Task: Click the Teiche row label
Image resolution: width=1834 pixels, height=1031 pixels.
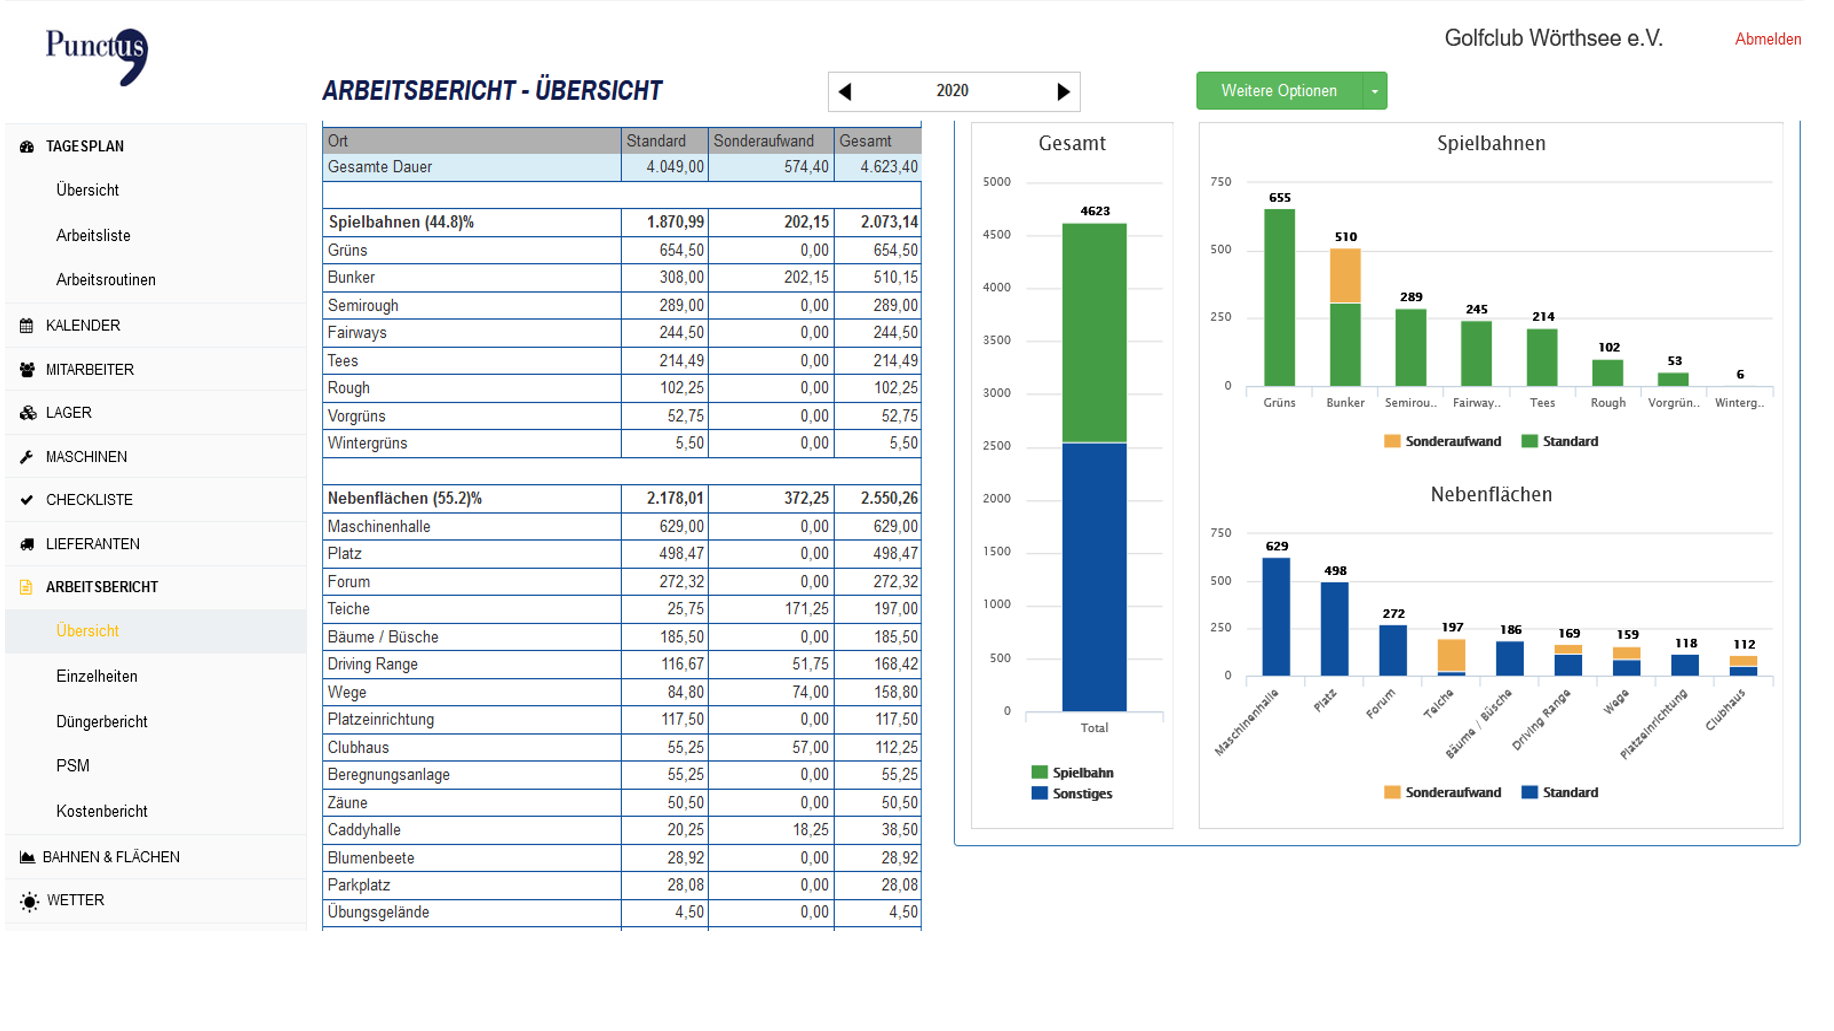Action: tap(349, 609)
